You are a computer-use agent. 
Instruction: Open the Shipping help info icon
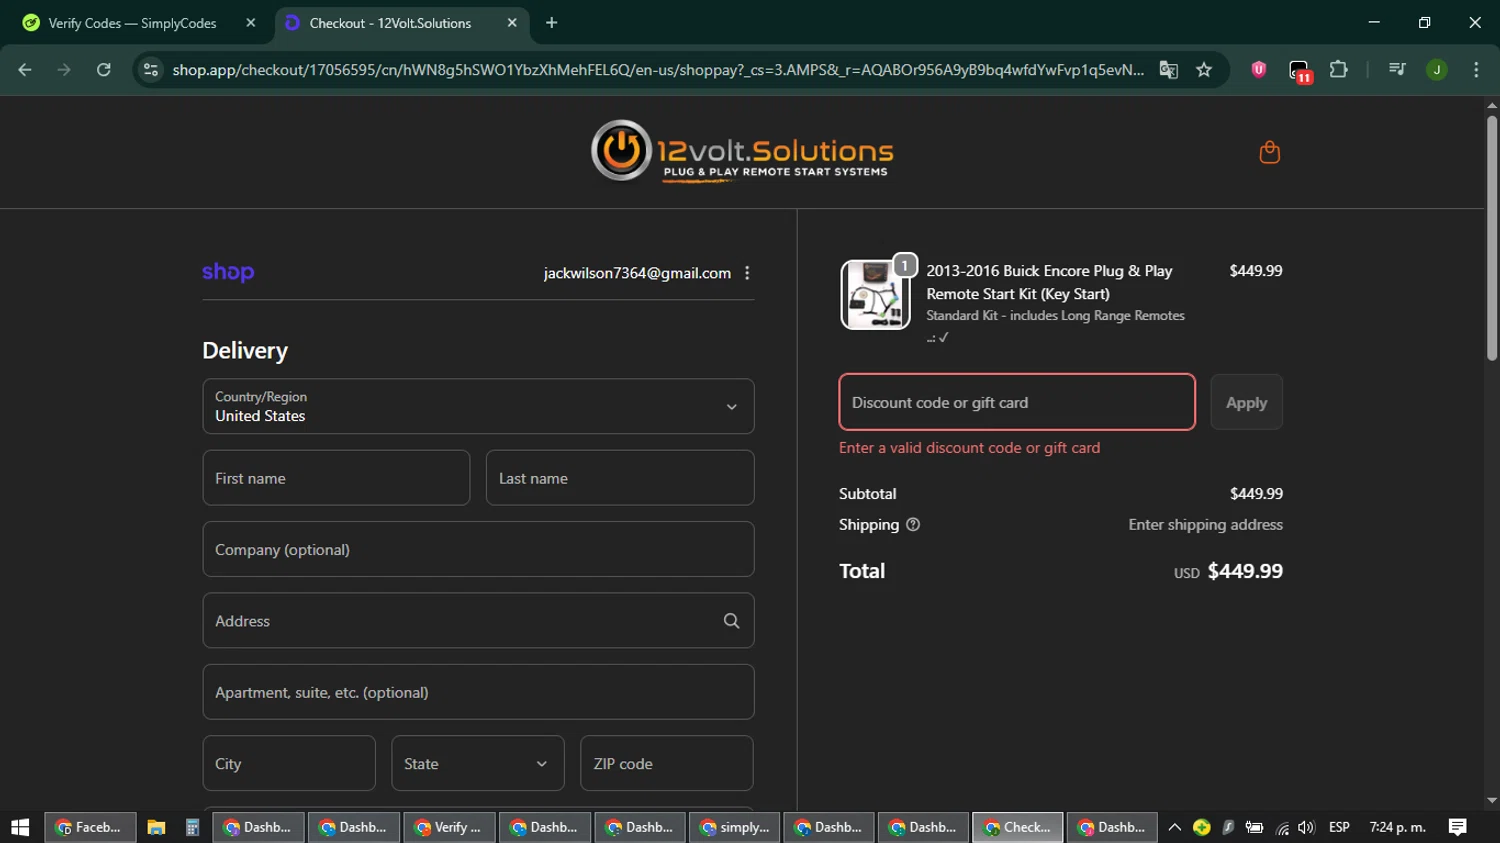click(912, 525)
